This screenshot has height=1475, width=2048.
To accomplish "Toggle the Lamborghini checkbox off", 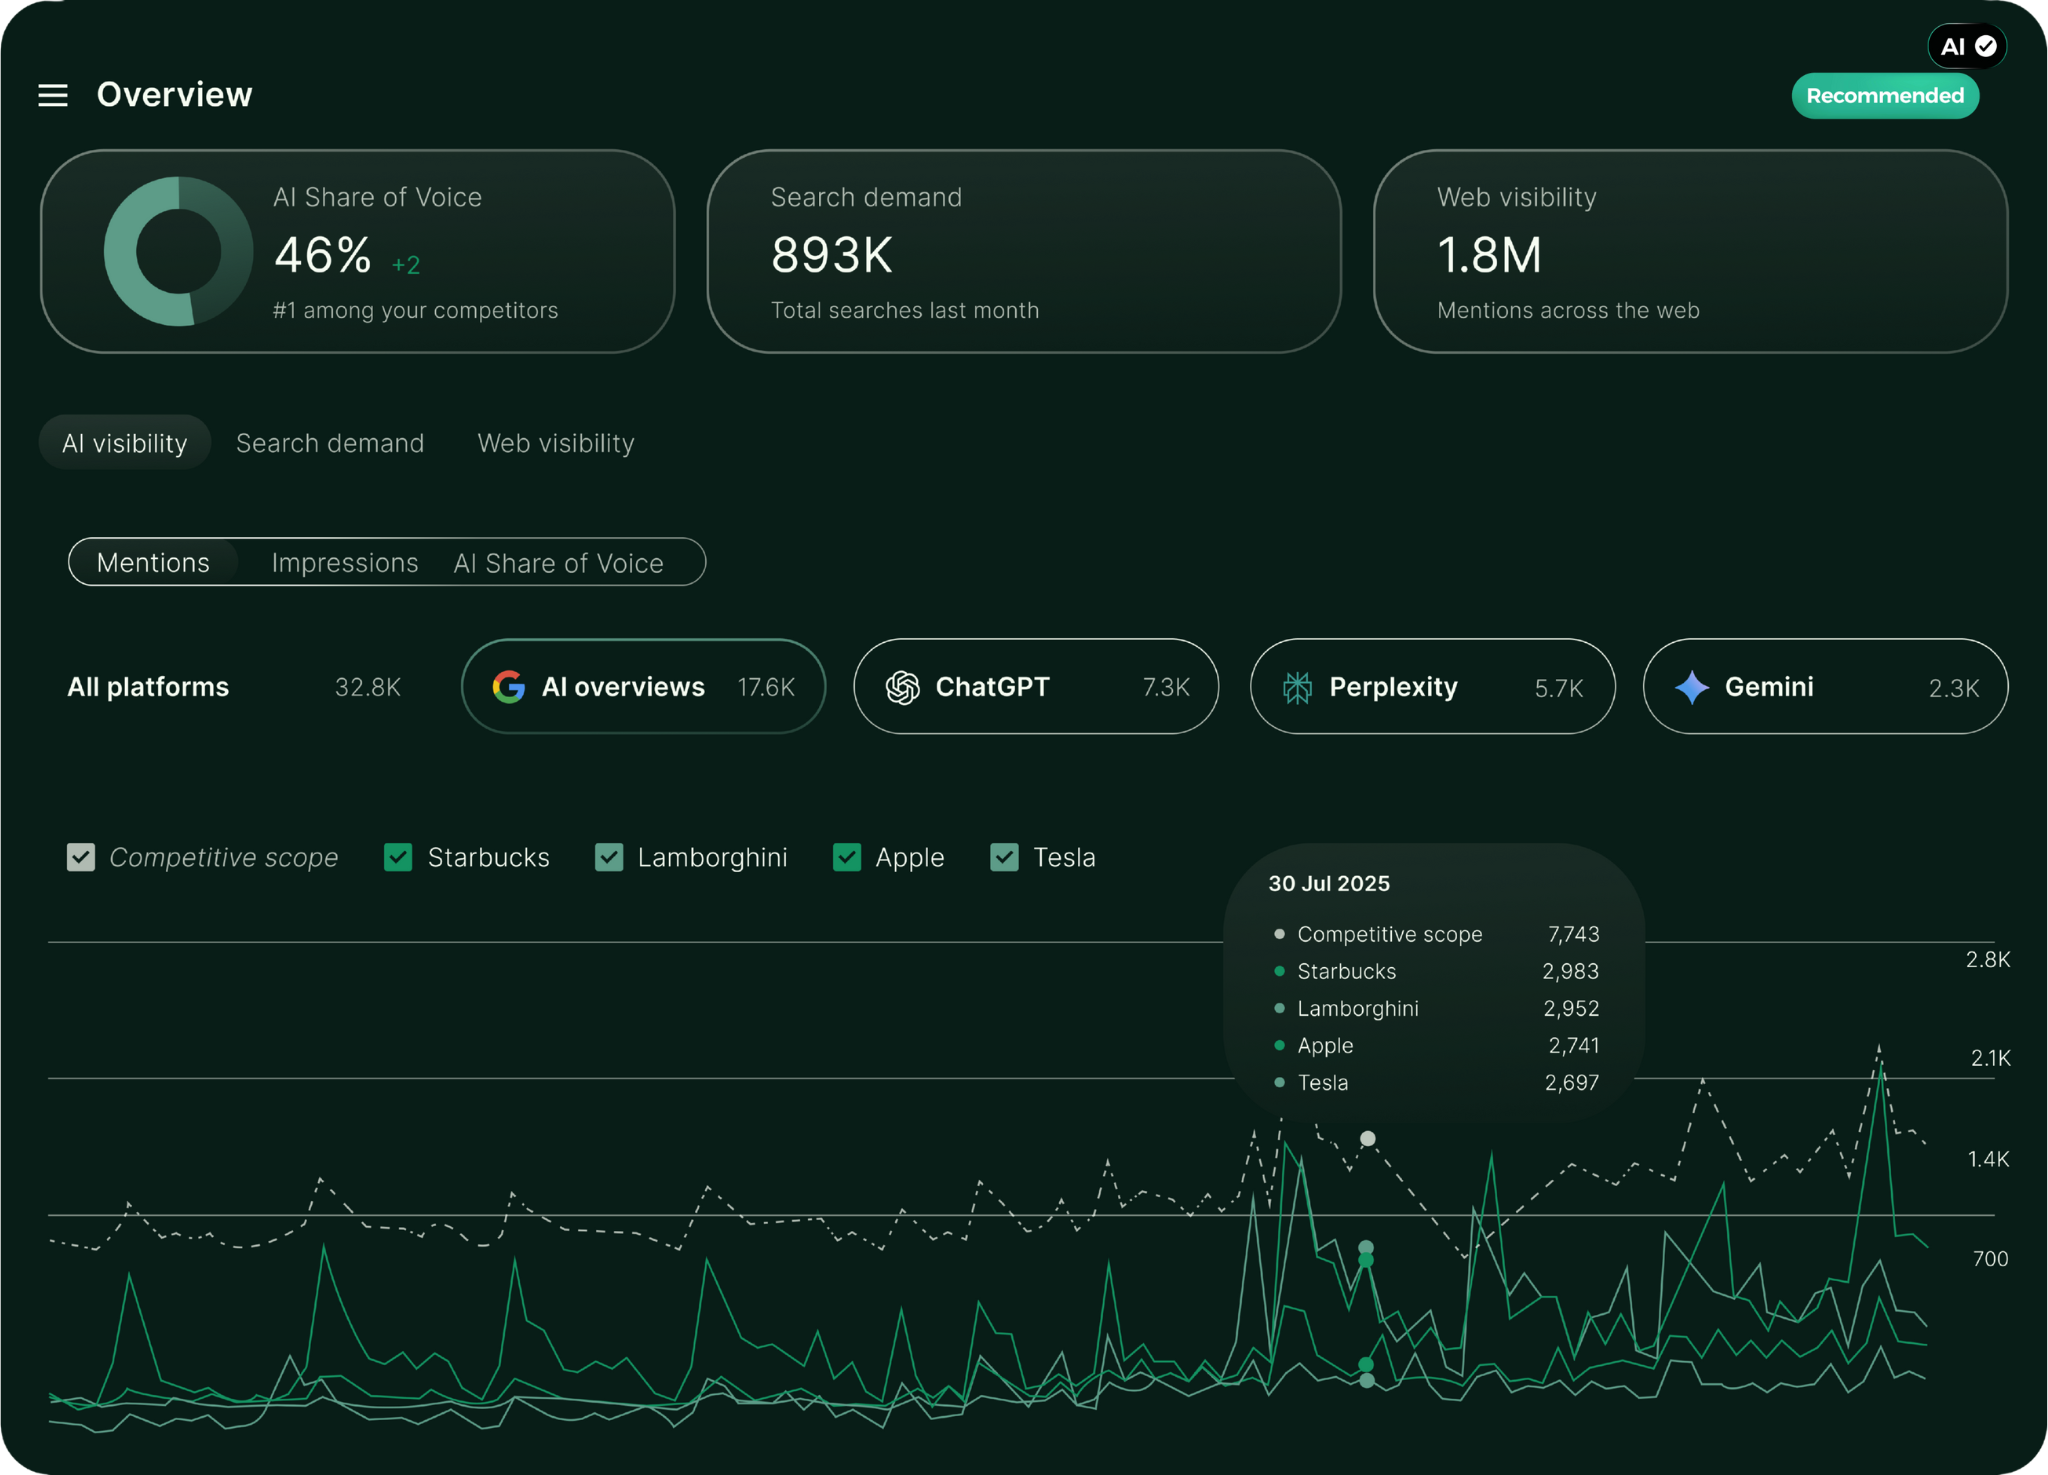I will pyautogui.click(x=609, y=857).
